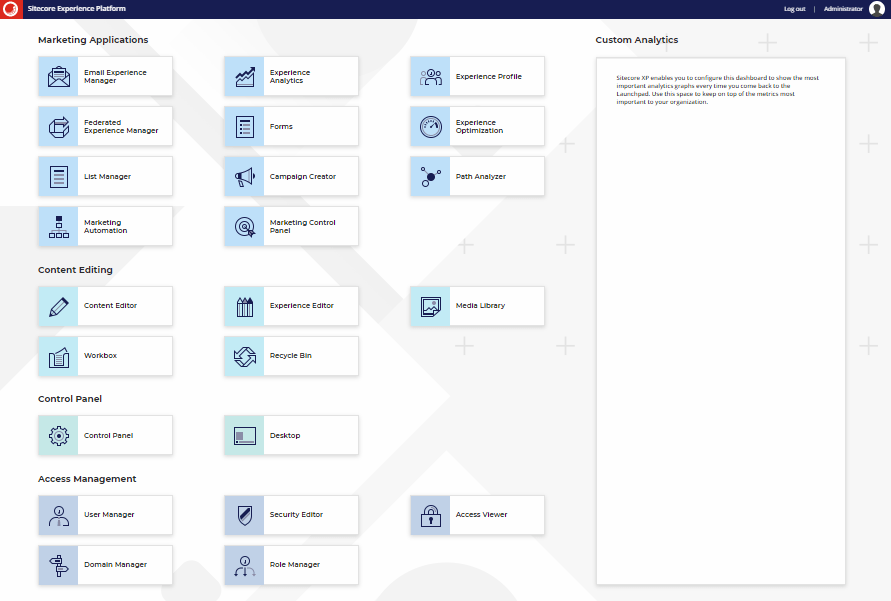Click the Recycle Bin icon
Viewport: 891px width, 601px height.
[x=244, y=356]
